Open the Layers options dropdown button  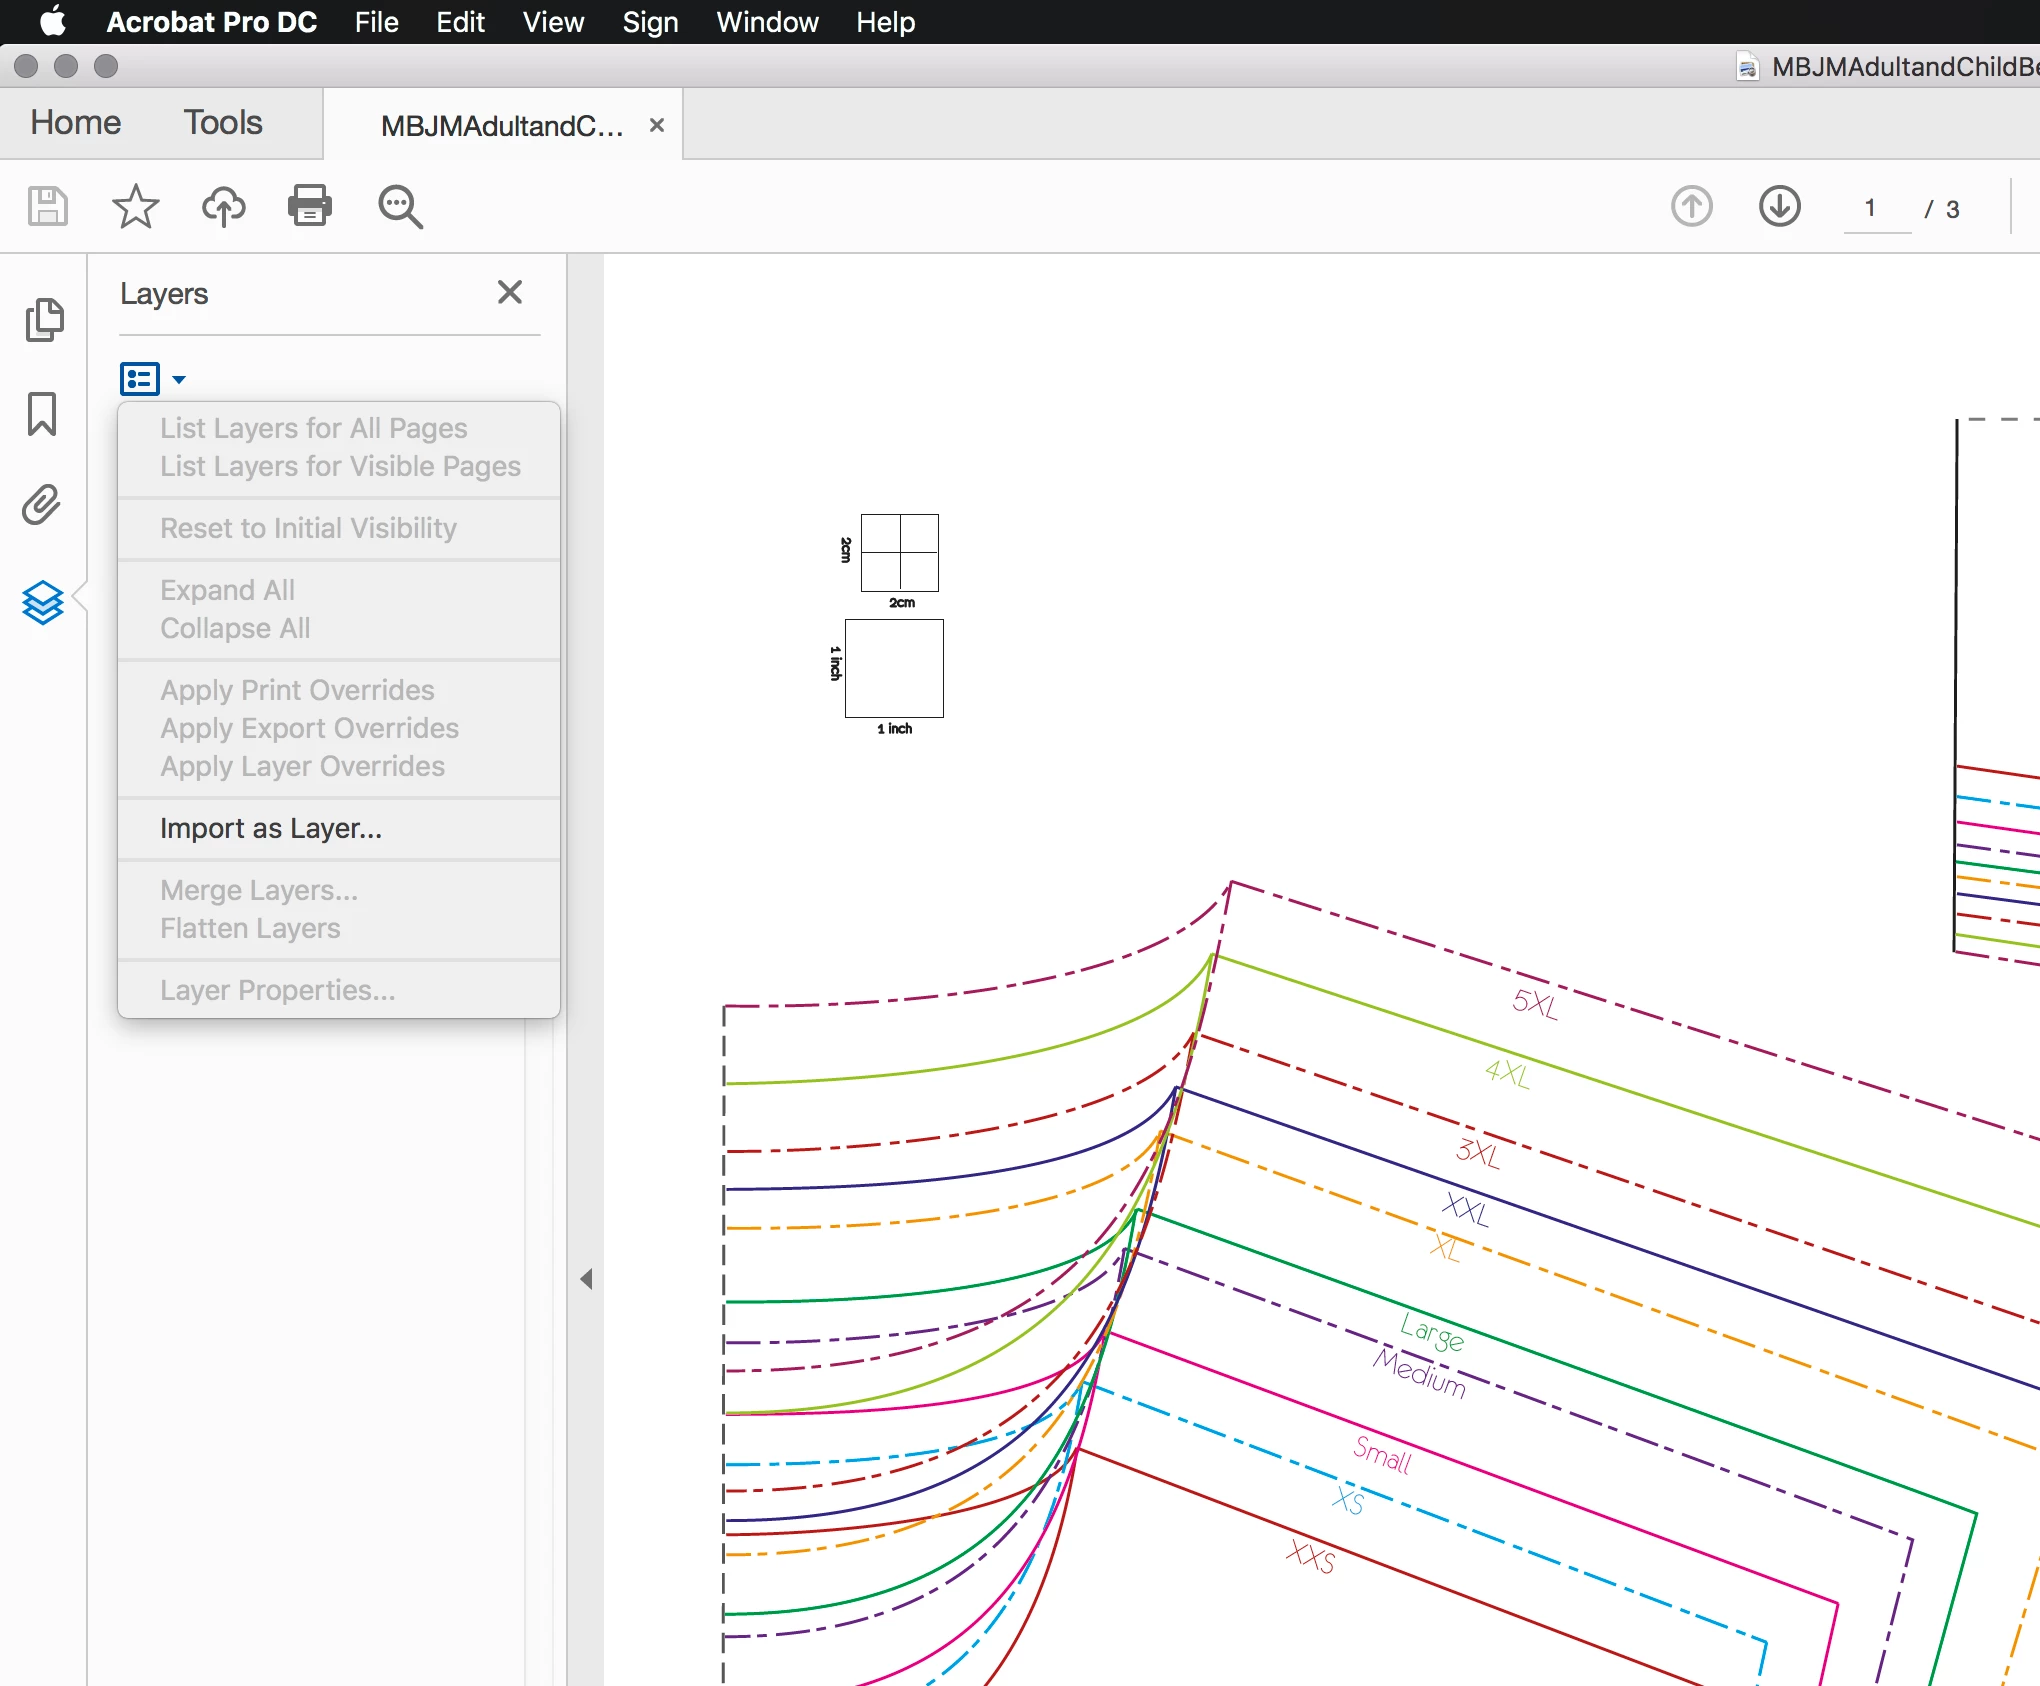(152, 379)
